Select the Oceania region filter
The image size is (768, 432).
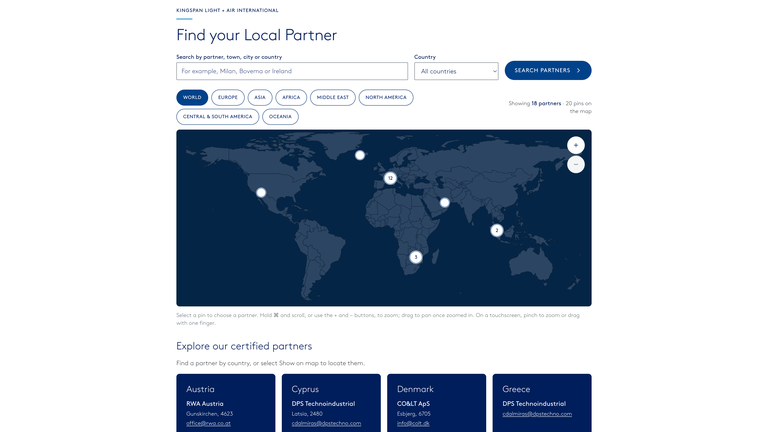coord(280,117)
